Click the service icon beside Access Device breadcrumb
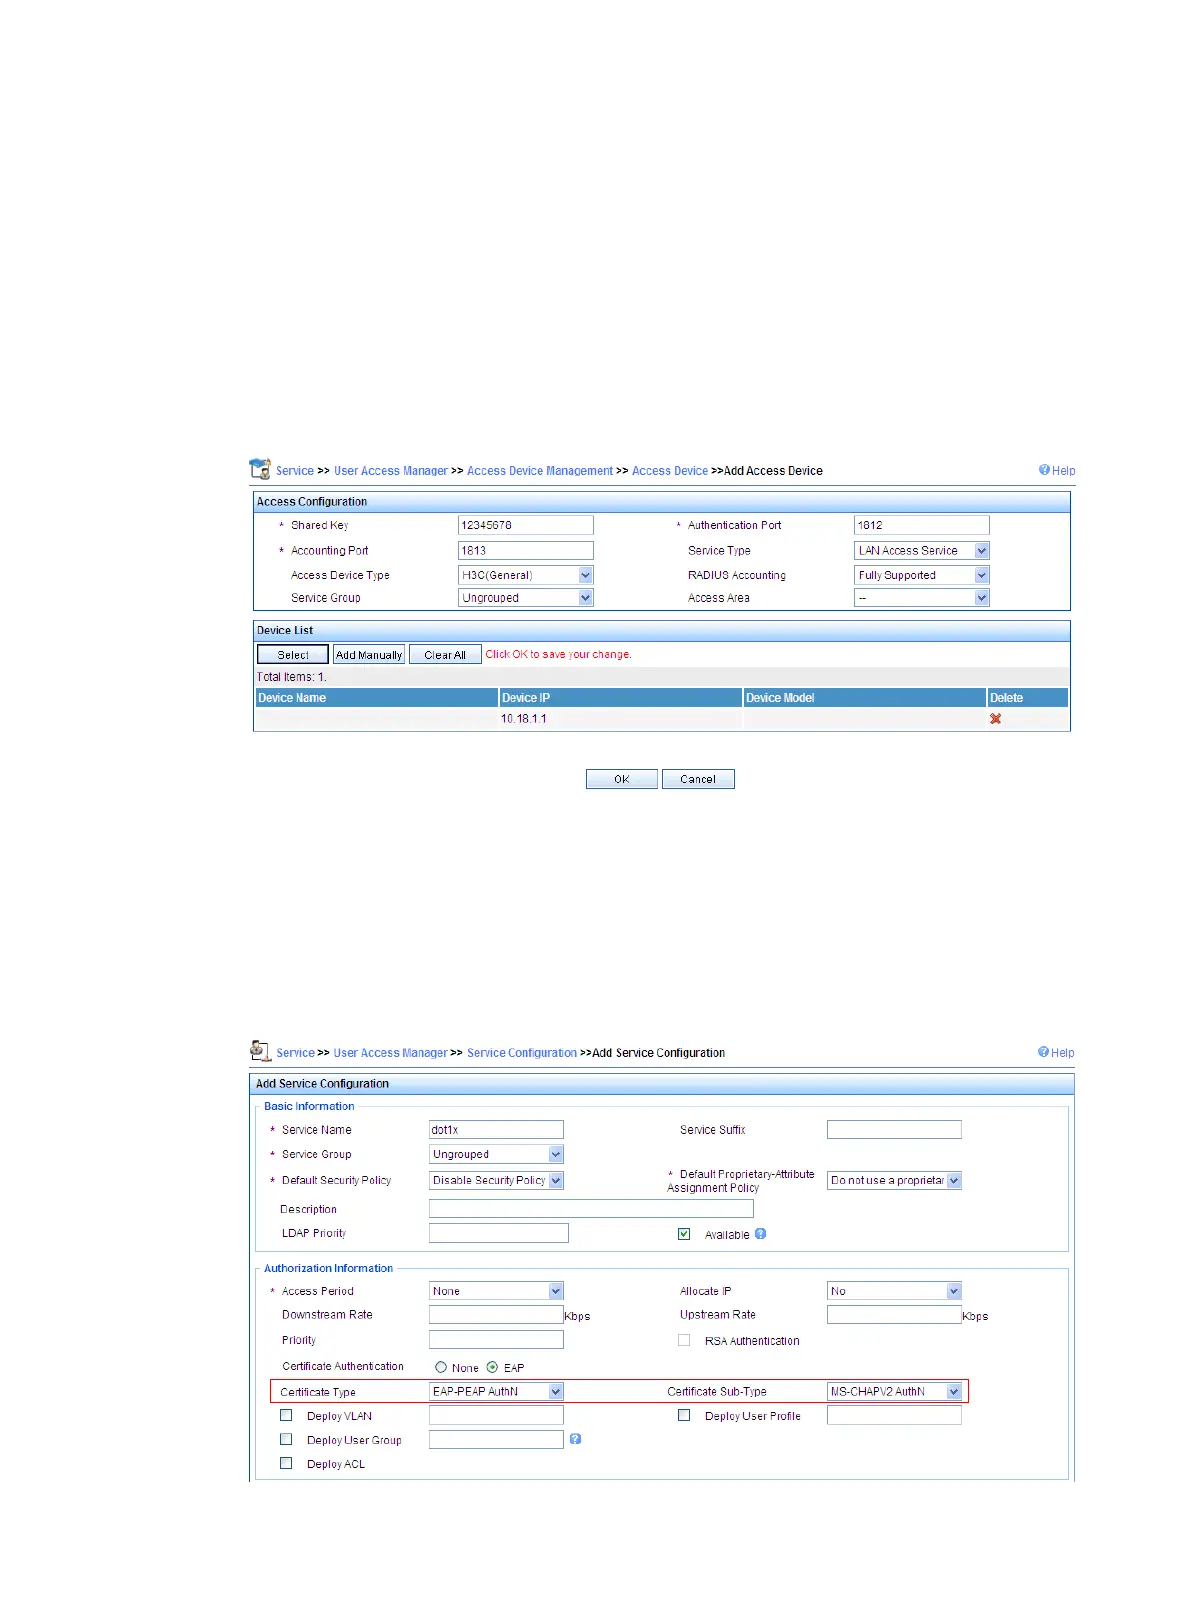Image resolution: width=1190 pixels, height=1616 pixels. 260,469
